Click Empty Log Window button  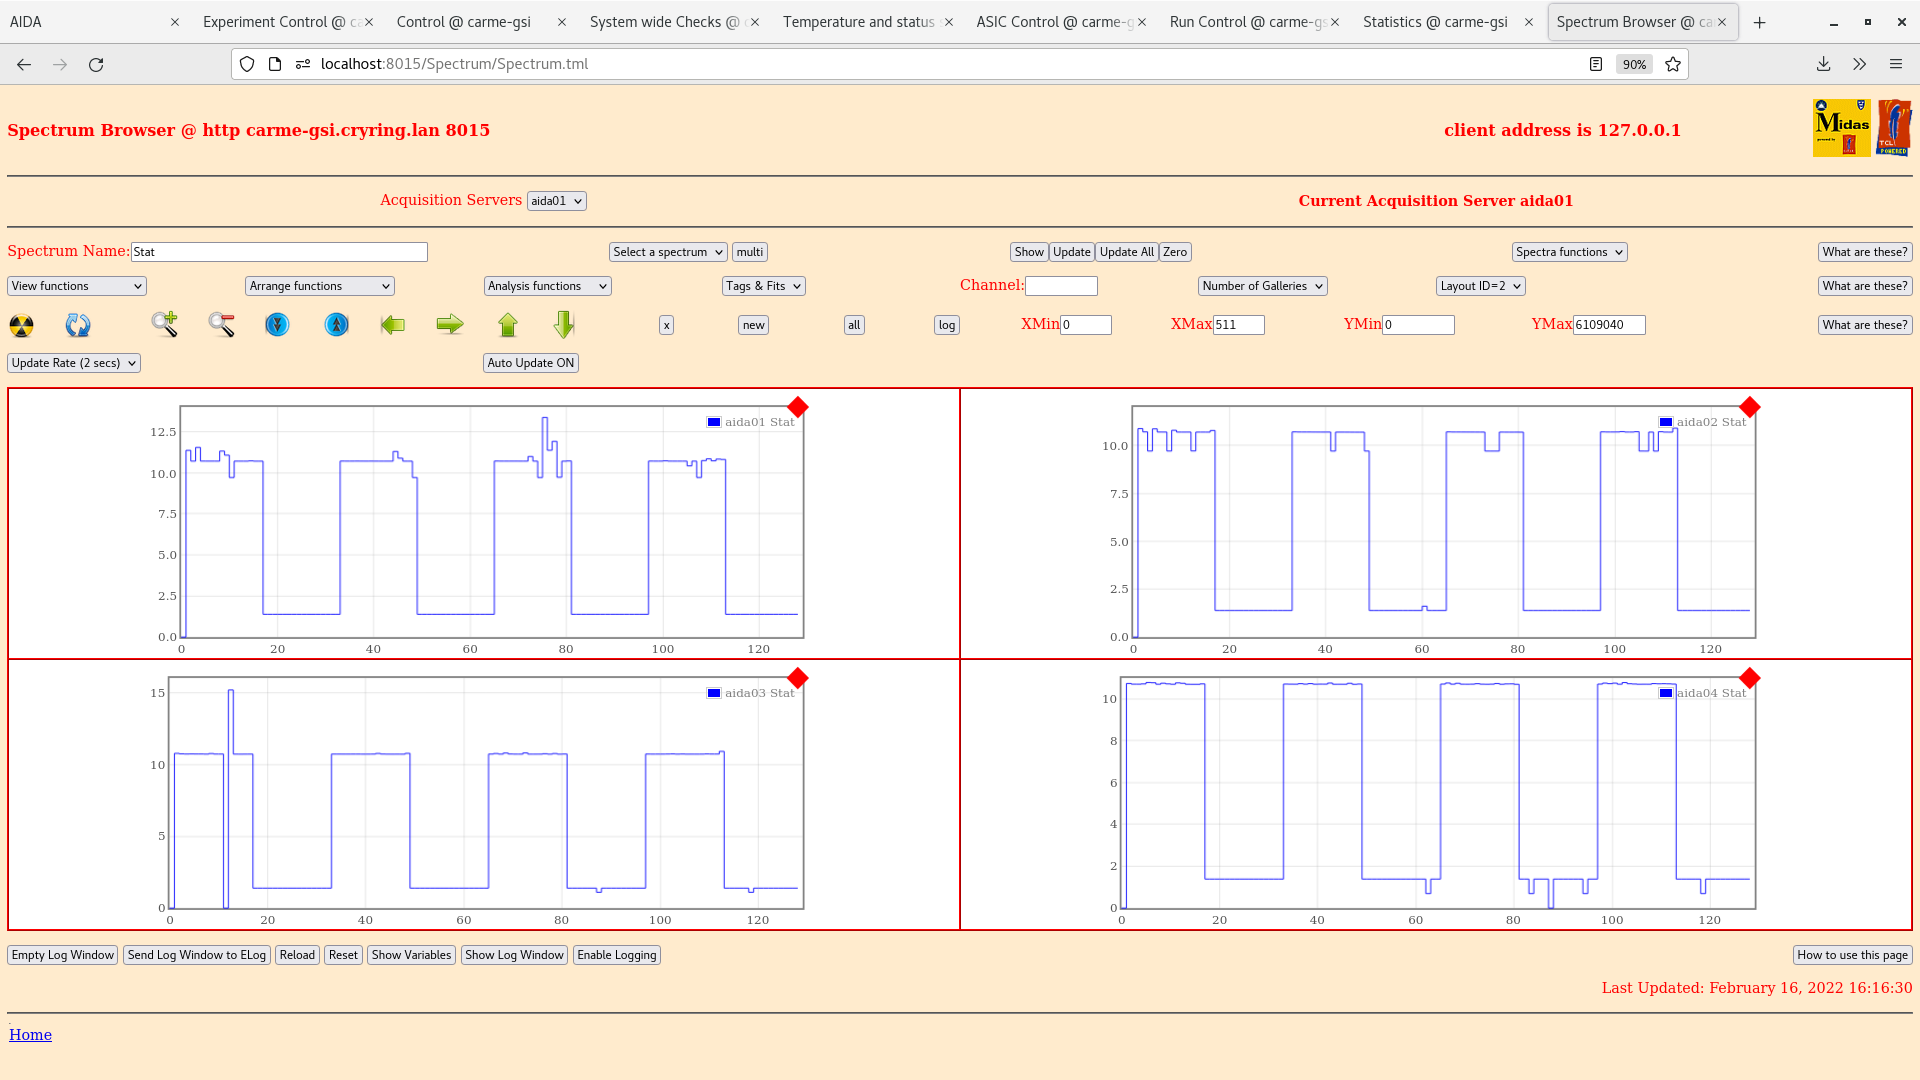pyautogui.click(x=63, y=955)
